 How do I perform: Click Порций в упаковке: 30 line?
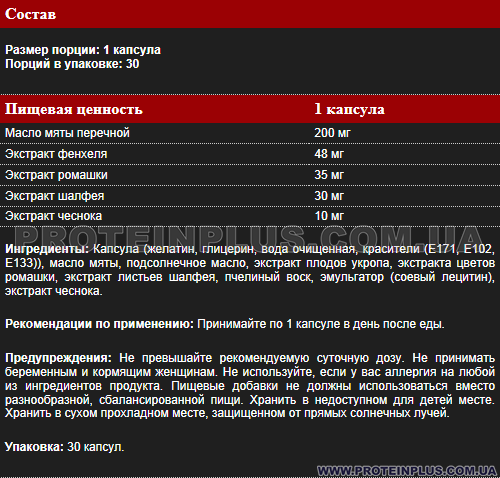tap(72, 64)
